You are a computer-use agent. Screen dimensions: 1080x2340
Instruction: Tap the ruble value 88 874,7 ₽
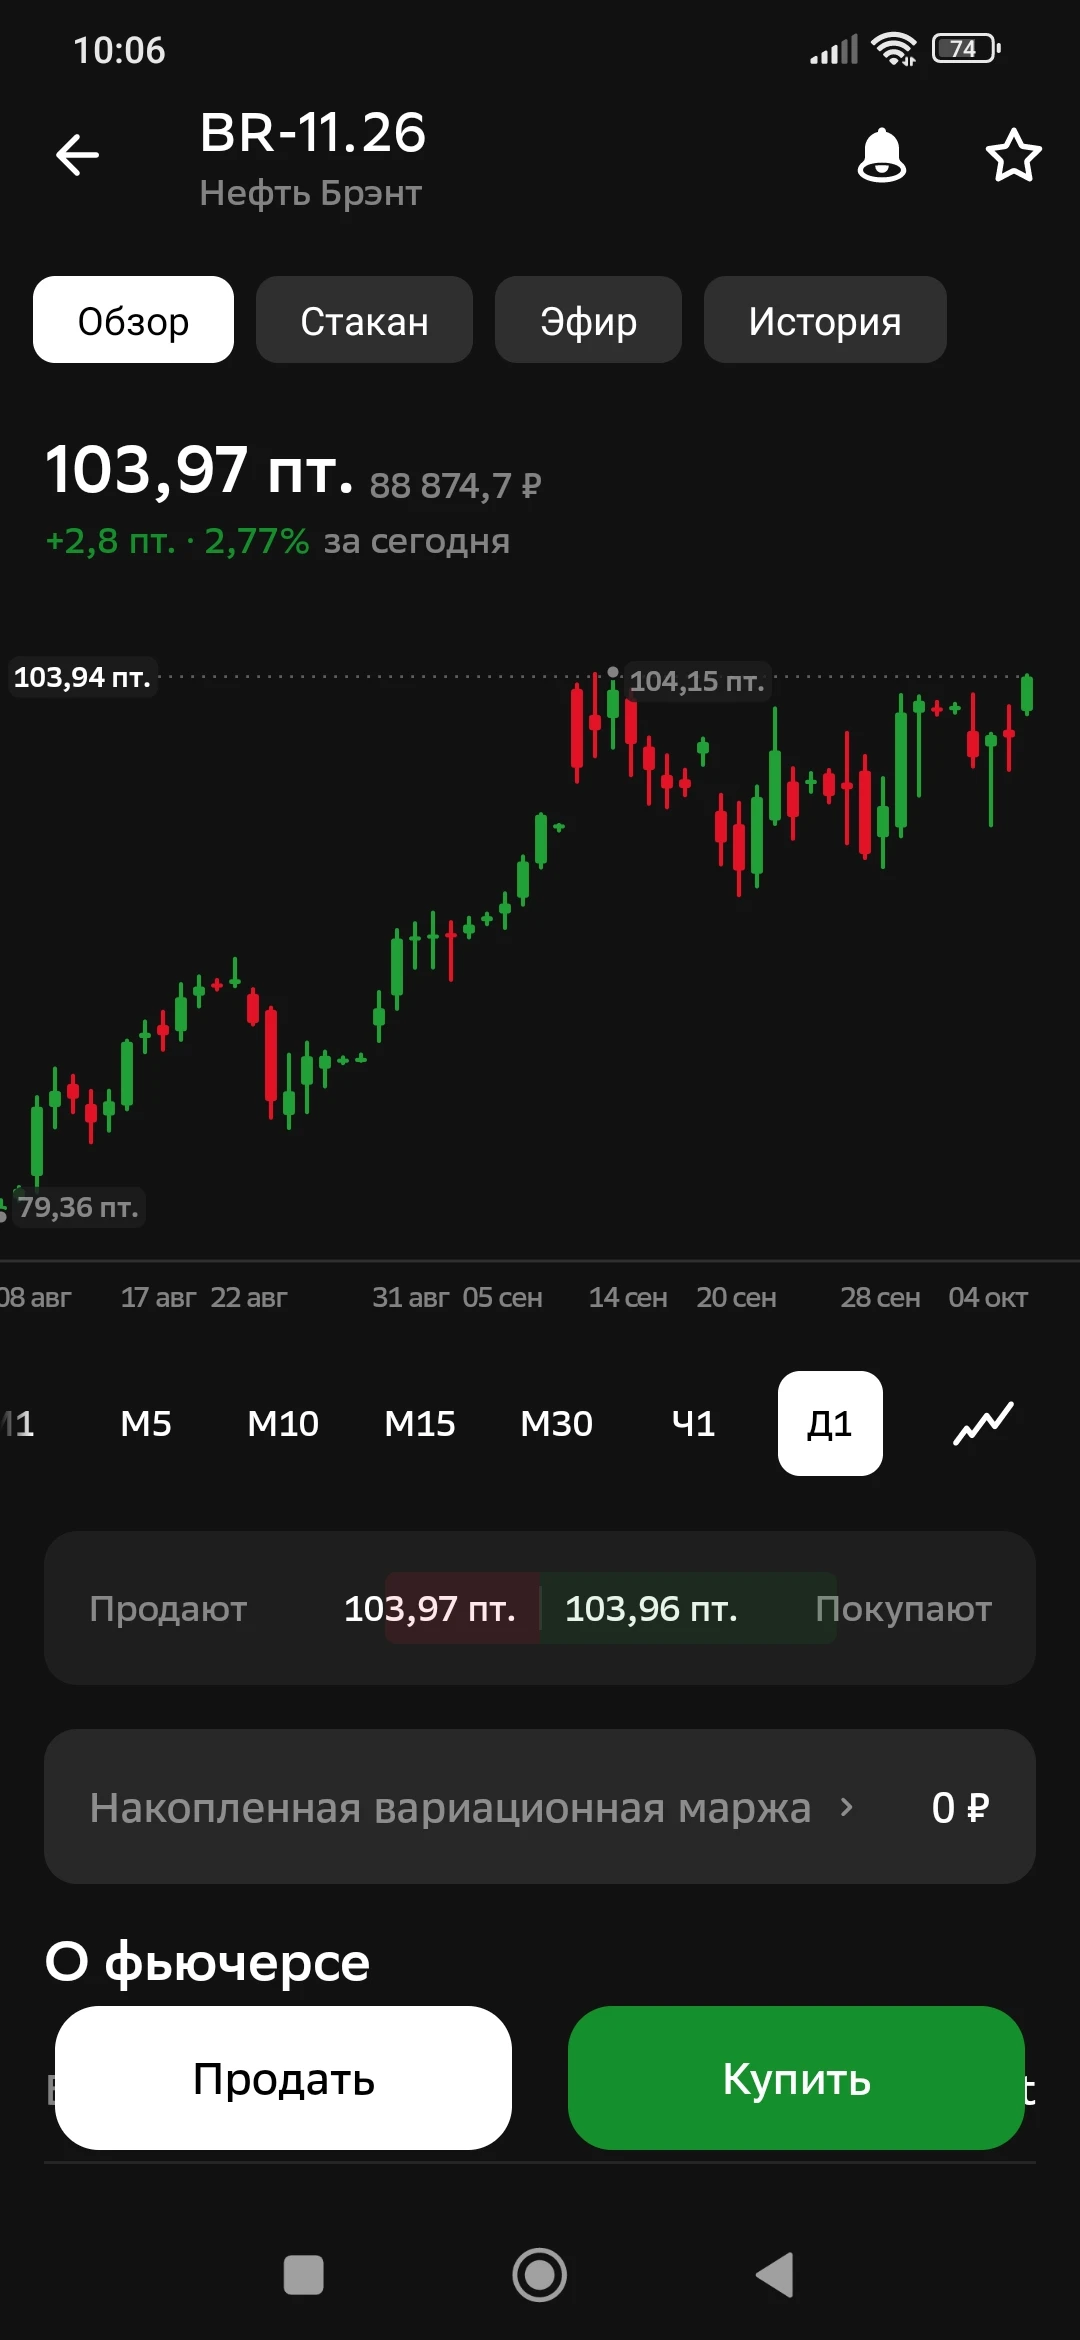click(455, 486)
